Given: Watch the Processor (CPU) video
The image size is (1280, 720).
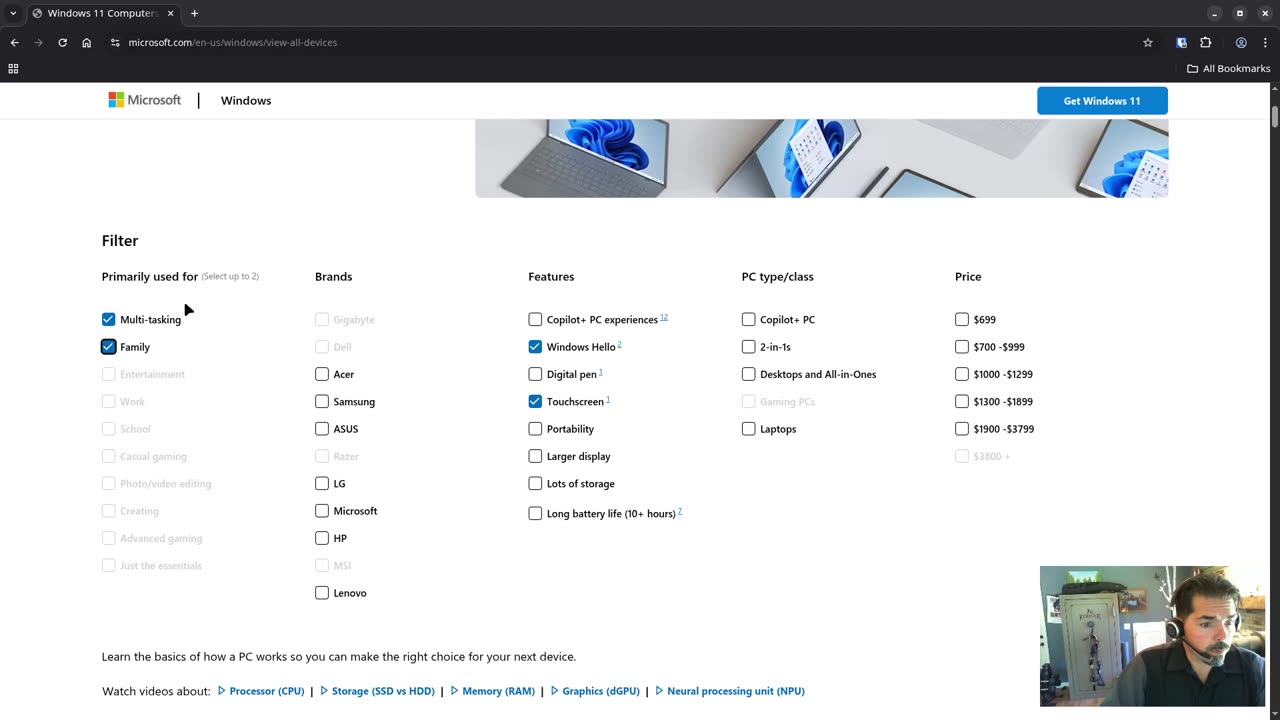Looking at the screenshot, I should (x=261, y=691).
